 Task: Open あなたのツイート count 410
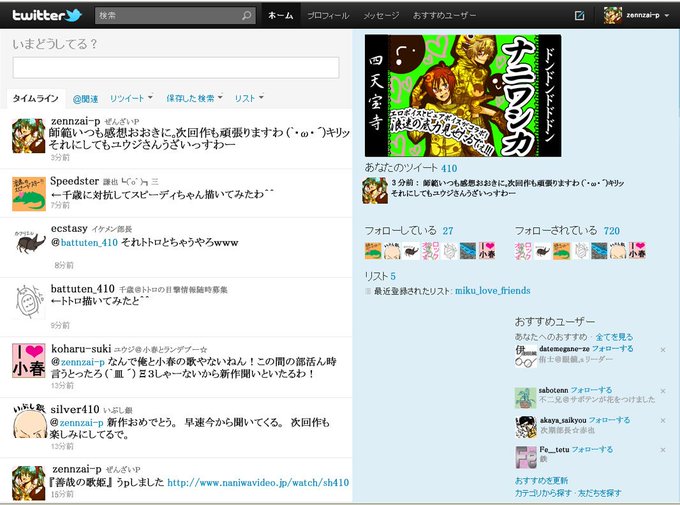tap(449, 168)
